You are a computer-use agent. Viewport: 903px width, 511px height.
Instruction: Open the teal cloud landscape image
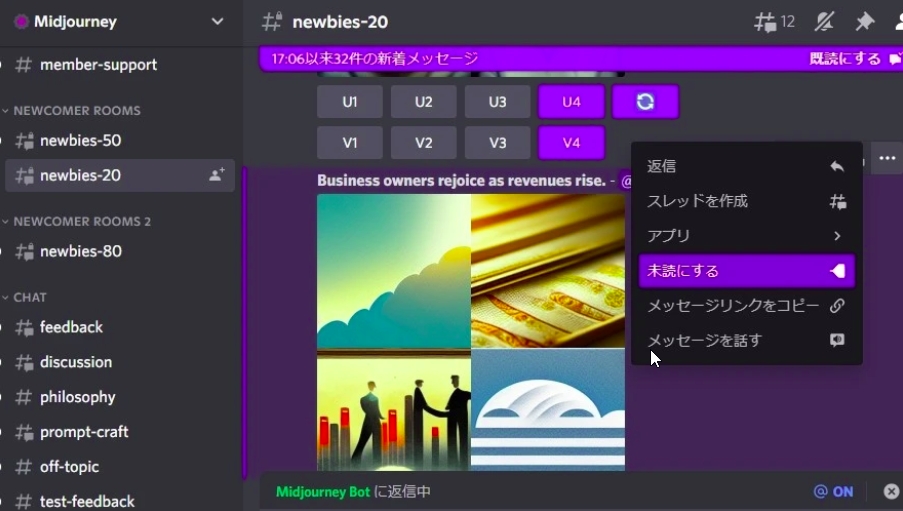[x=394, y=271]
